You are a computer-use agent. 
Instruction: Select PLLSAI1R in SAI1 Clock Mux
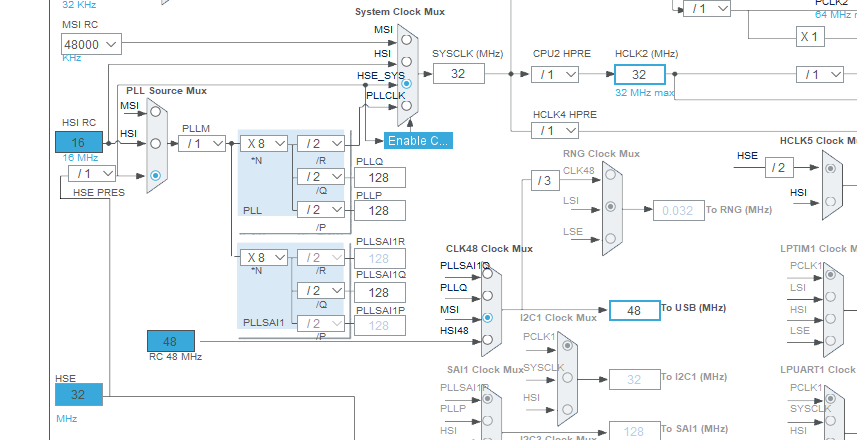click(488, 398)
